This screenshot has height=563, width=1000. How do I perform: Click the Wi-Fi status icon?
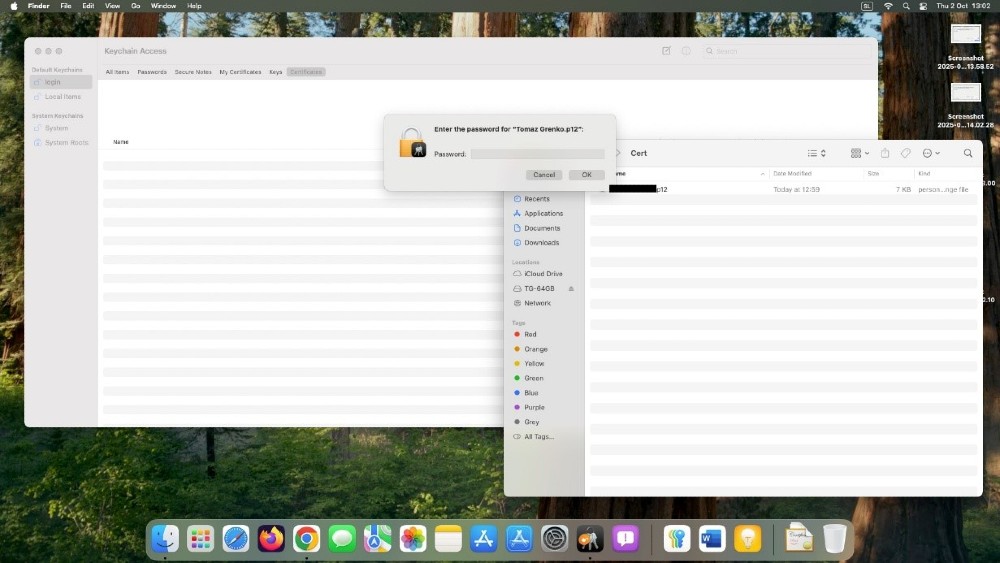888,6
